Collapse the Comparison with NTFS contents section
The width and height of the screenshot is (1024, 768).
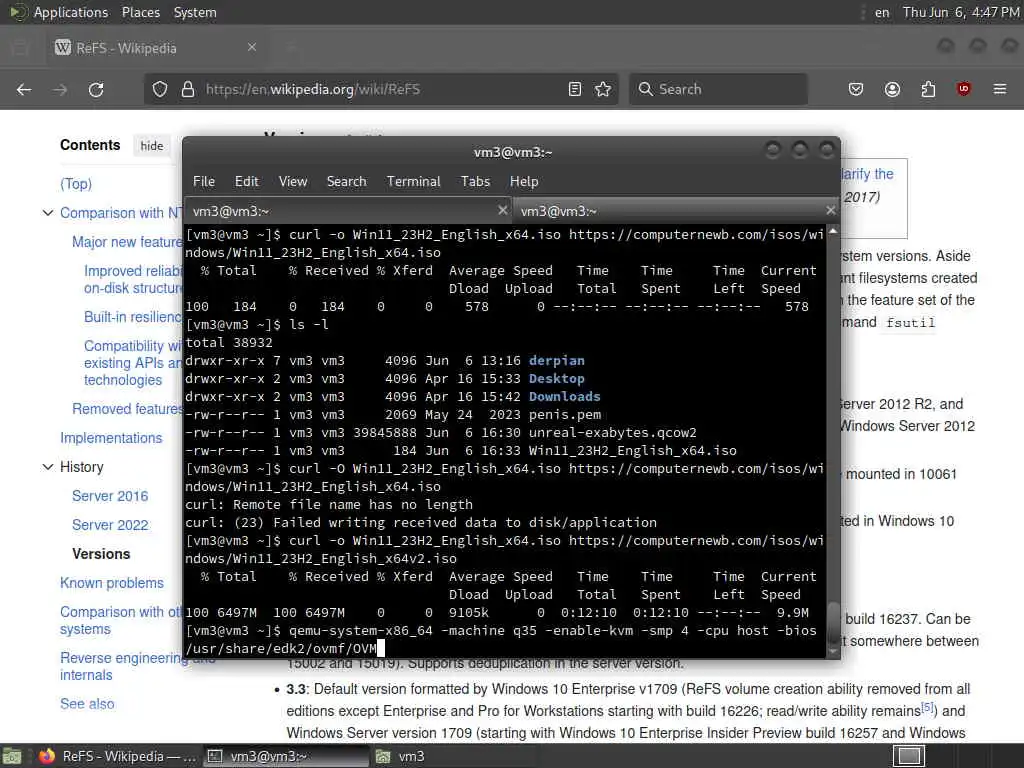(48, 213)
